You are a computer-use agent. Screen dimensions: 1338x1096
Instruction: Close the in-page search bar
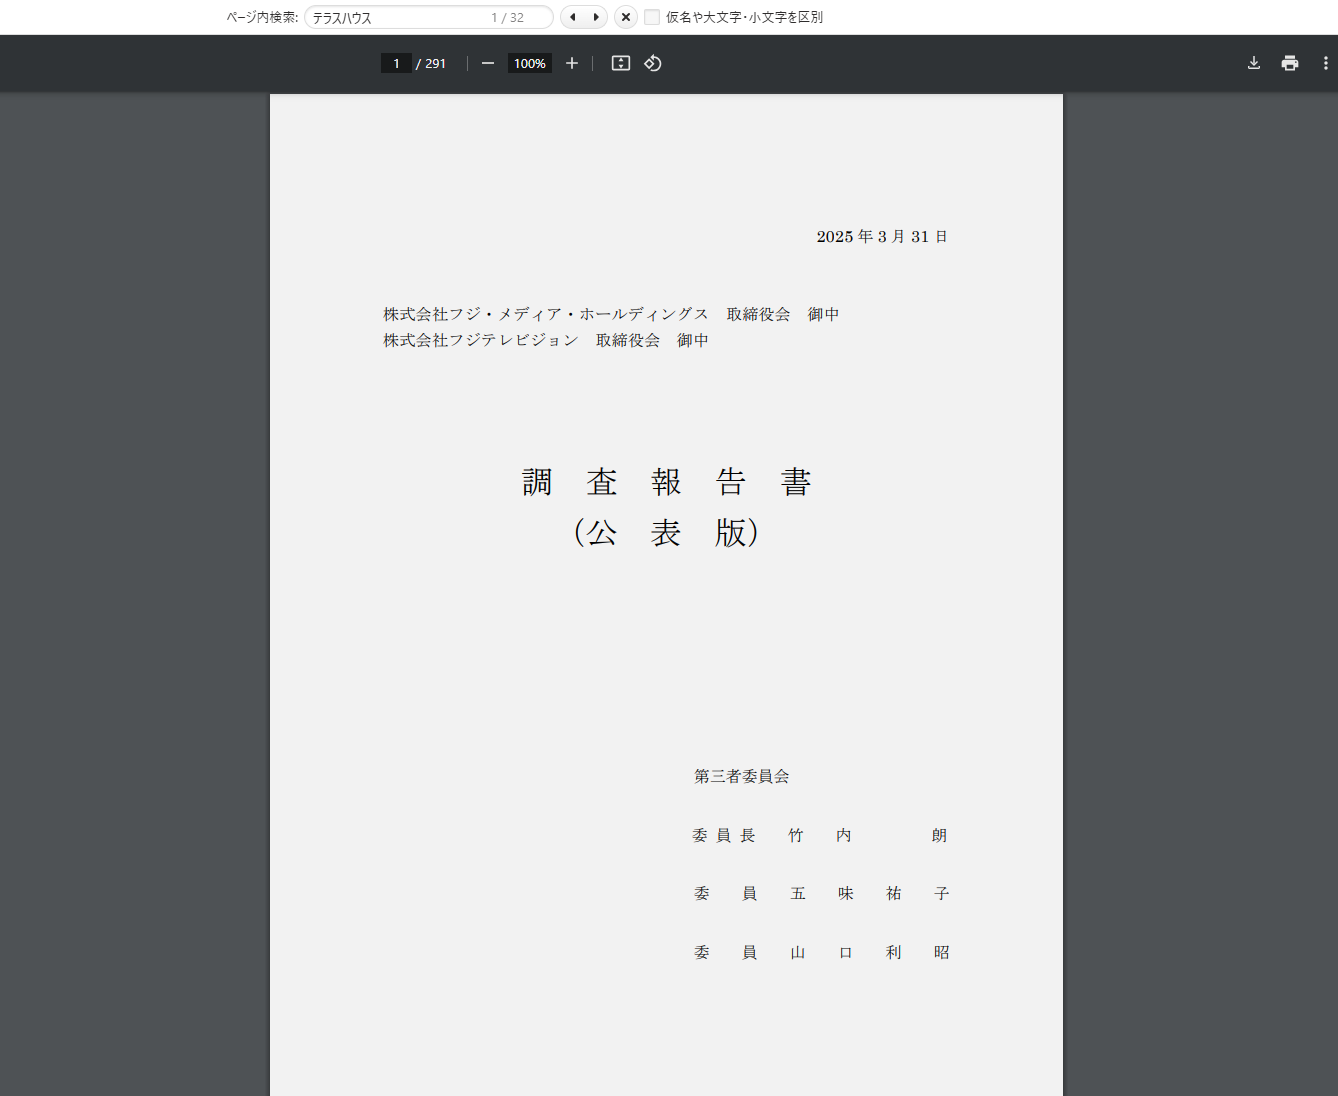click(626, 17)
